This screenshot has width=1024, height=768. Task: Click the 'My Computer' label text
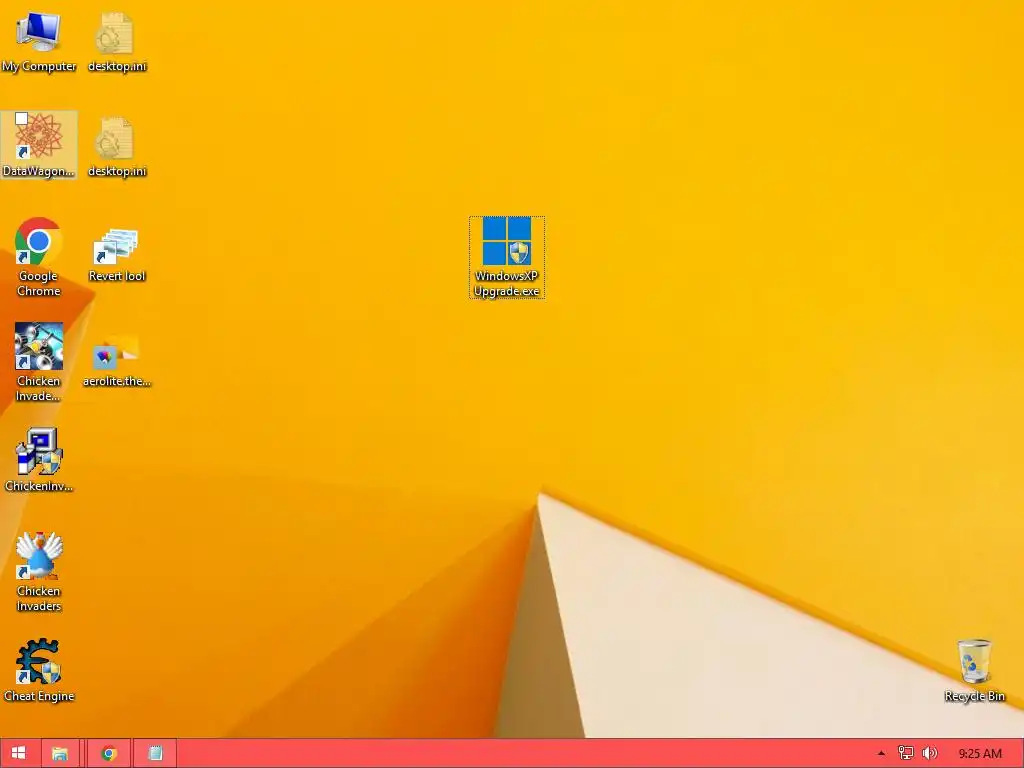pos(39,66)
